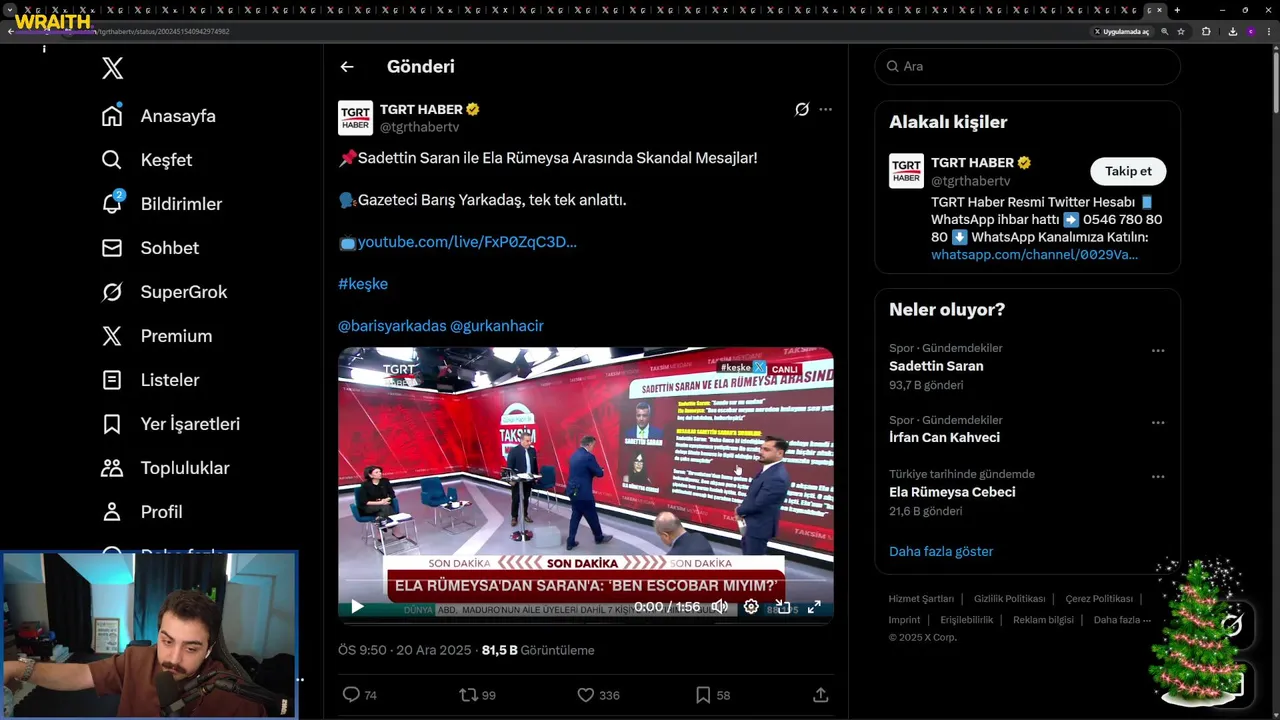
Task: Share the post via share icon
Action: (x=820, y=695)
